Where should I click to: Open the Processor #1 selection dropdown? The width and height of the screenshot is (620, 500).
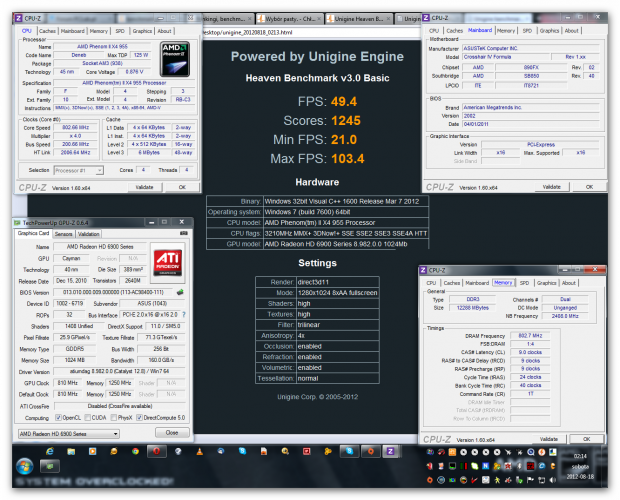pos(100,170)
